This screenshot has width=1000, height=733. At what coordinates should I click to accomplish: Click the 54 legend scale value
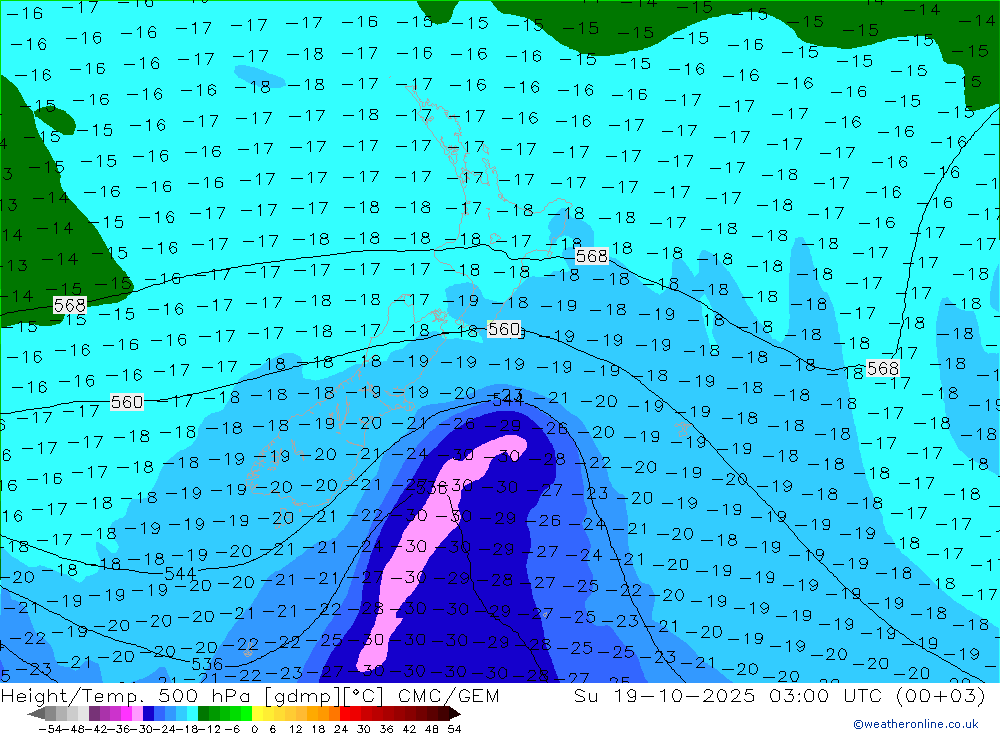point(454,729)
